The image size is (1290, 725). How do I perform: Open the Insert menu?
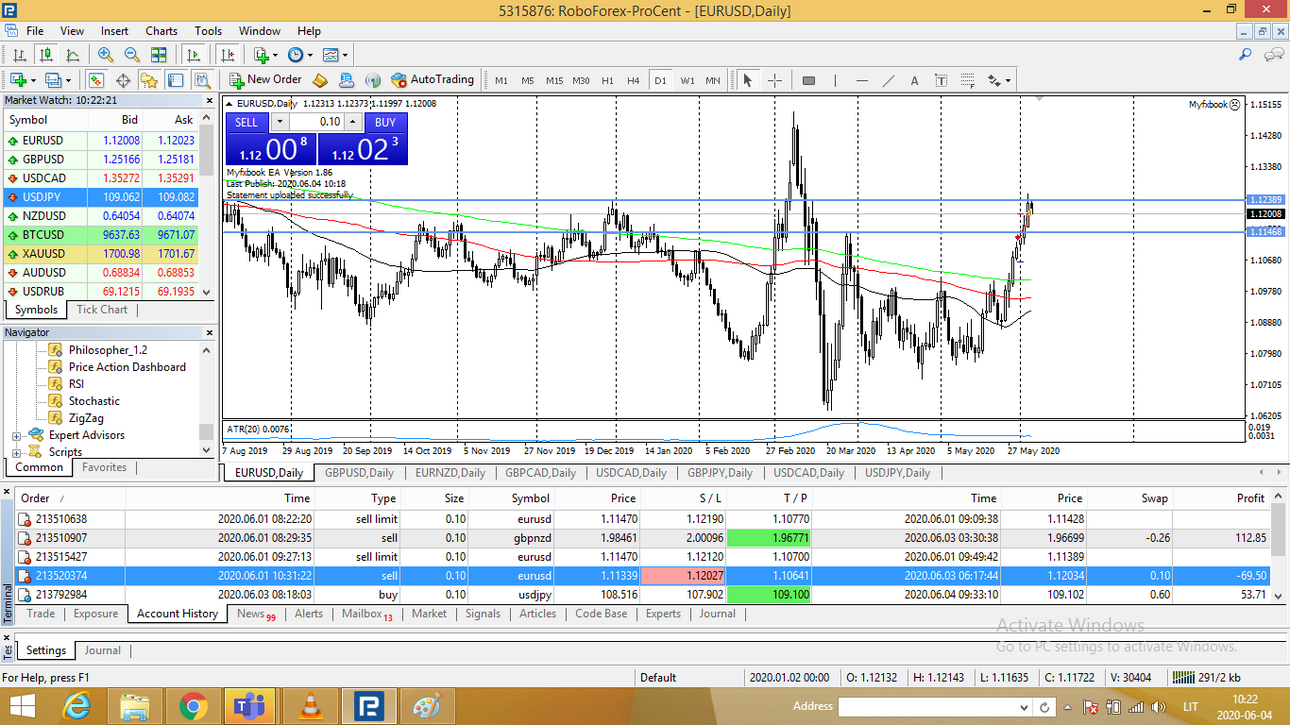pos(115,31)
